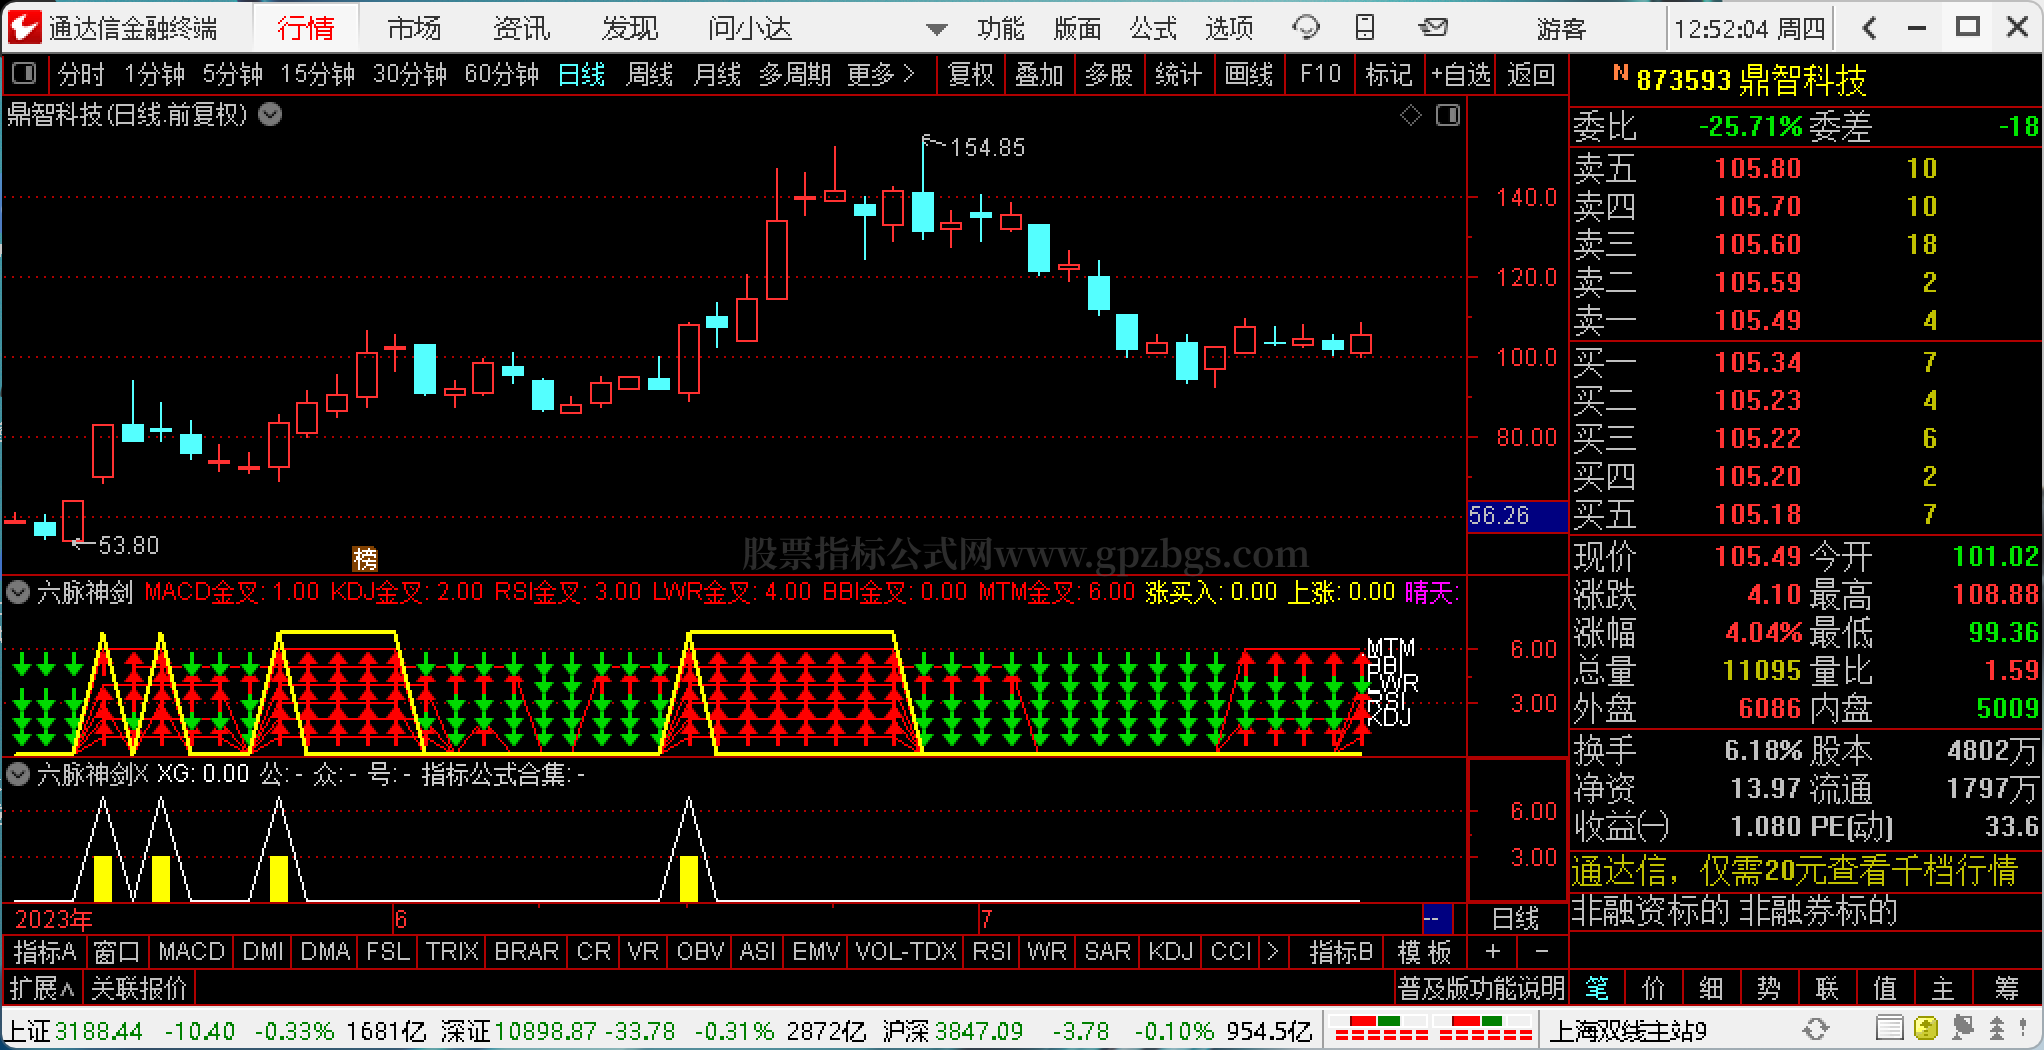The height and width of the screenshot is (1050, 2044).
Task: Click the N tag beside stock code 873593
Action: pyautogui.click(x=1620, y=73)
